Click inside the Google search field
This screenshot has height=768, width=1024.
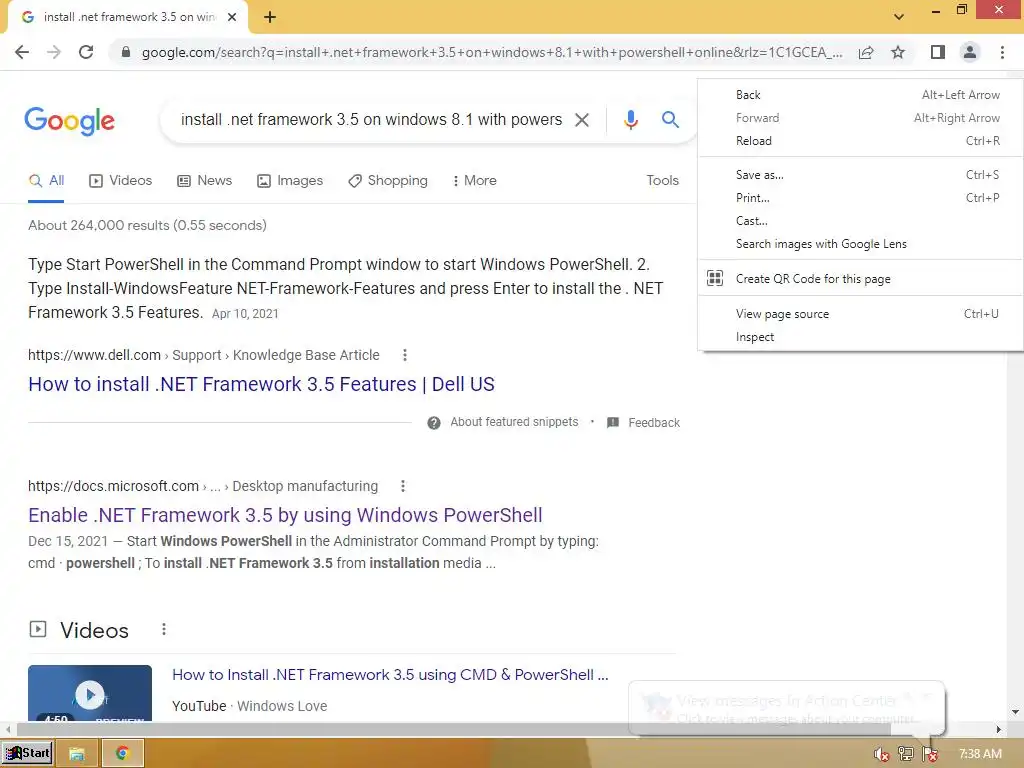371,120
